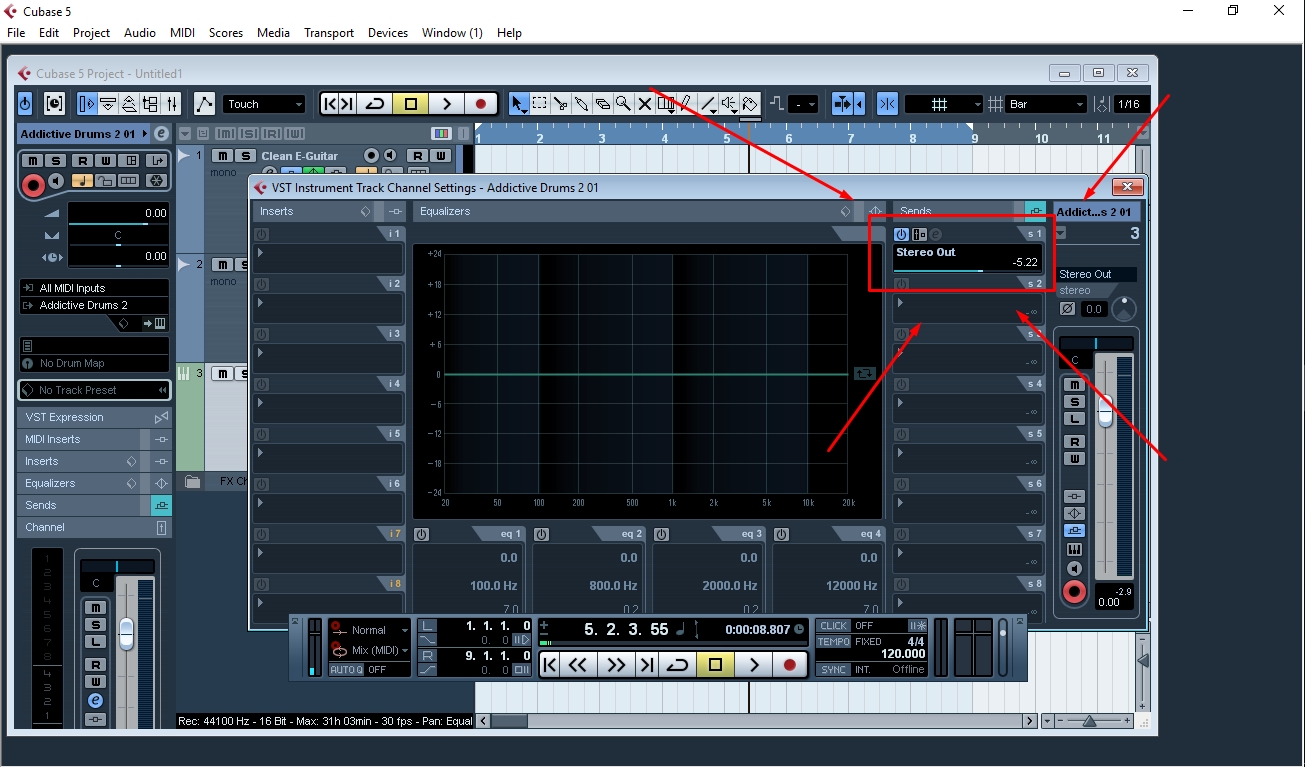
Task: Click Record in the main toolbar
Action: 481,104
